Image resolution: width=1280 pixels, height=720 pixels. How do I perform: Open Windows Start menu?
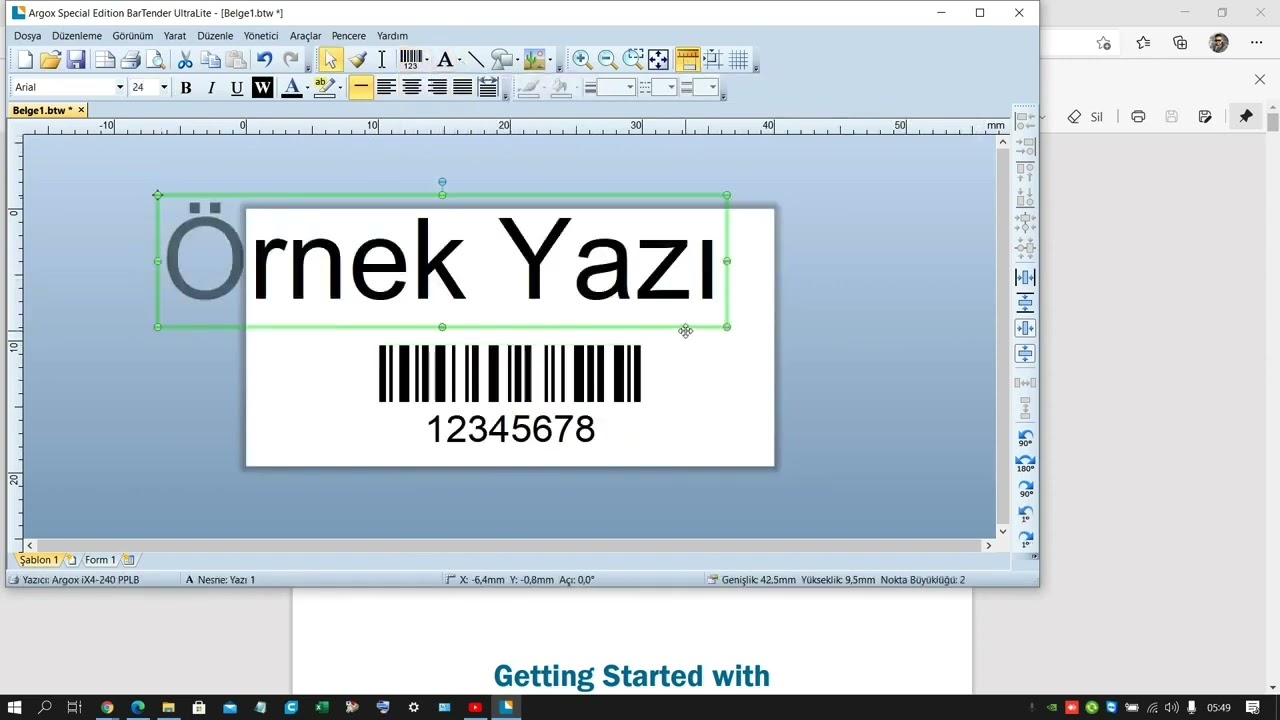(15, 707)
